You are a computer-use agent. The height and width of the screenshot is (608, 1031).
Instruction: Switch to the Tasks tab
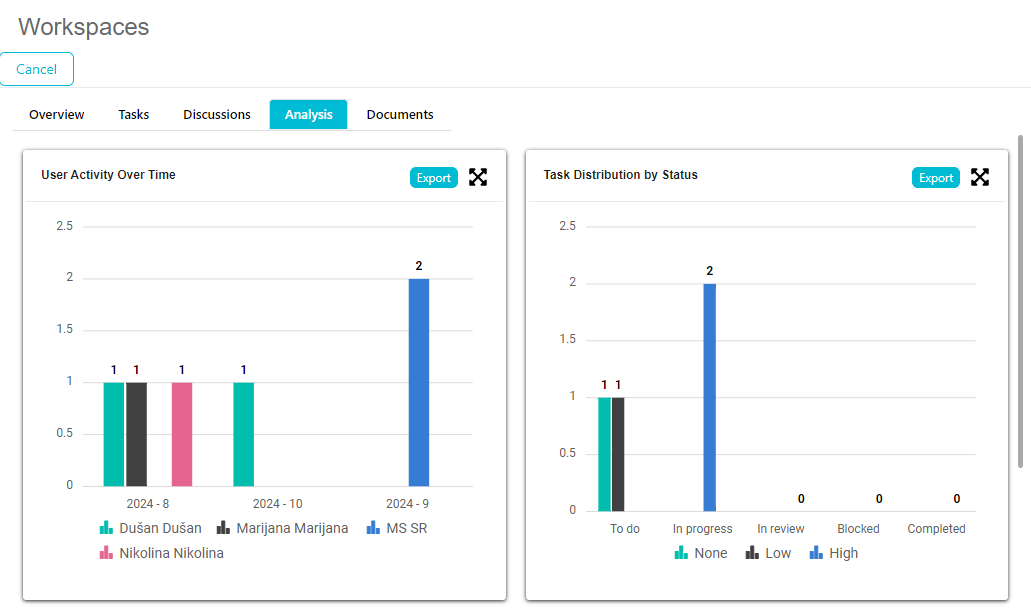point(134,115)
